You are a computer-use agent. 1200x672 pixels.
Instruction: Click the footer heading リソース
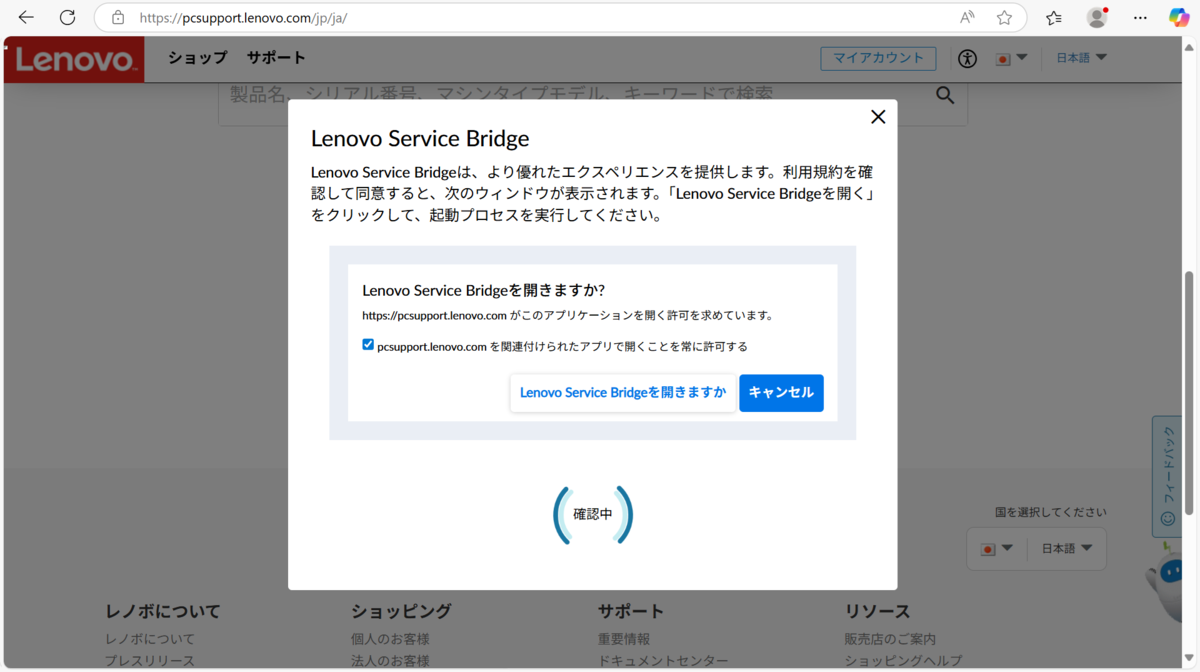pyautogui.click(x=877, y=611)
